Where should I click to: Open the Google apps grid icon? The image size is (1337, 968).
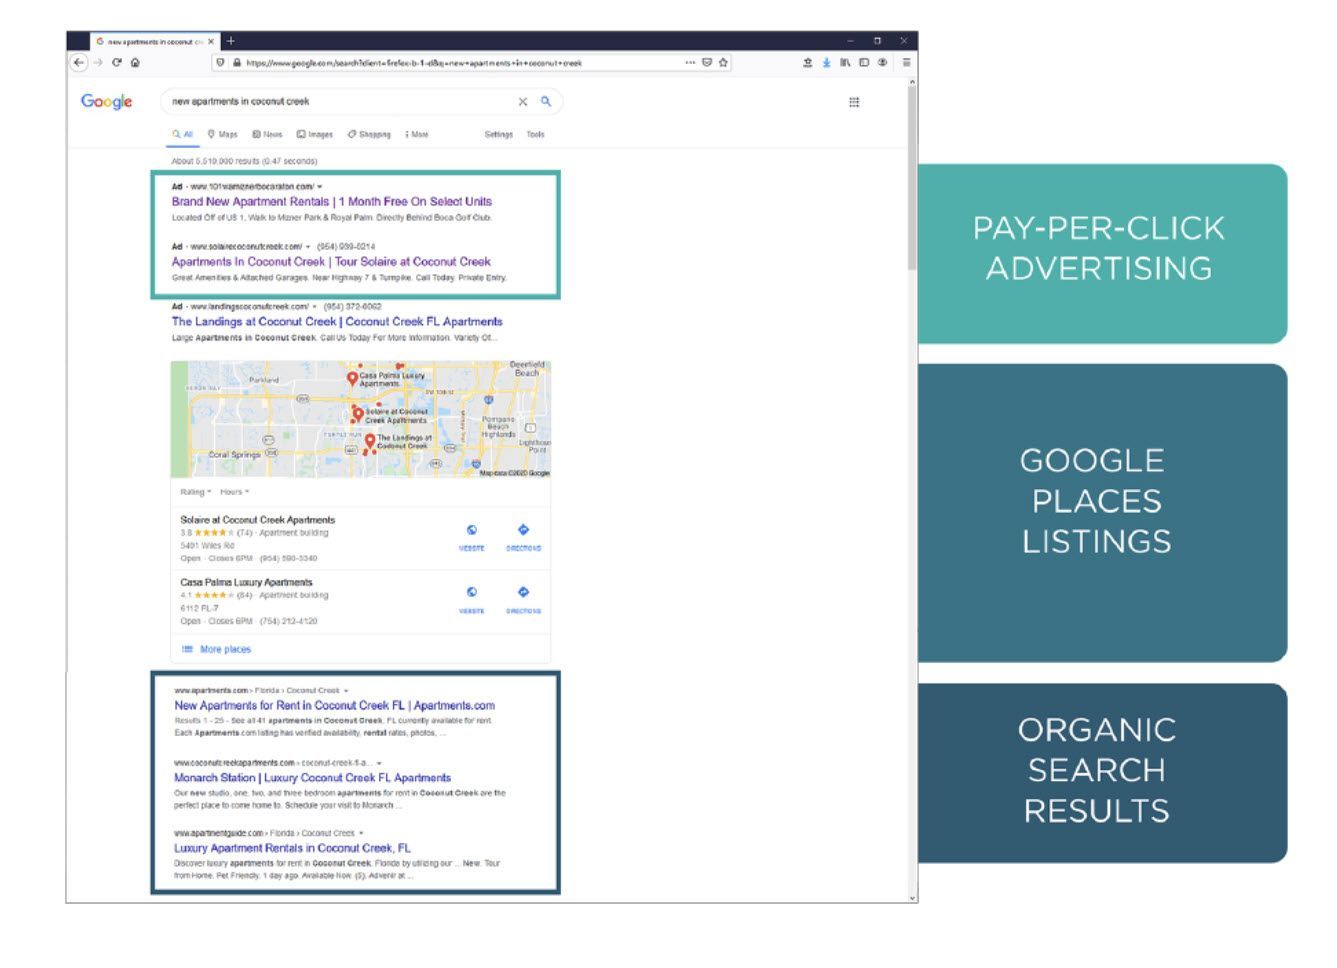(854, 102)
